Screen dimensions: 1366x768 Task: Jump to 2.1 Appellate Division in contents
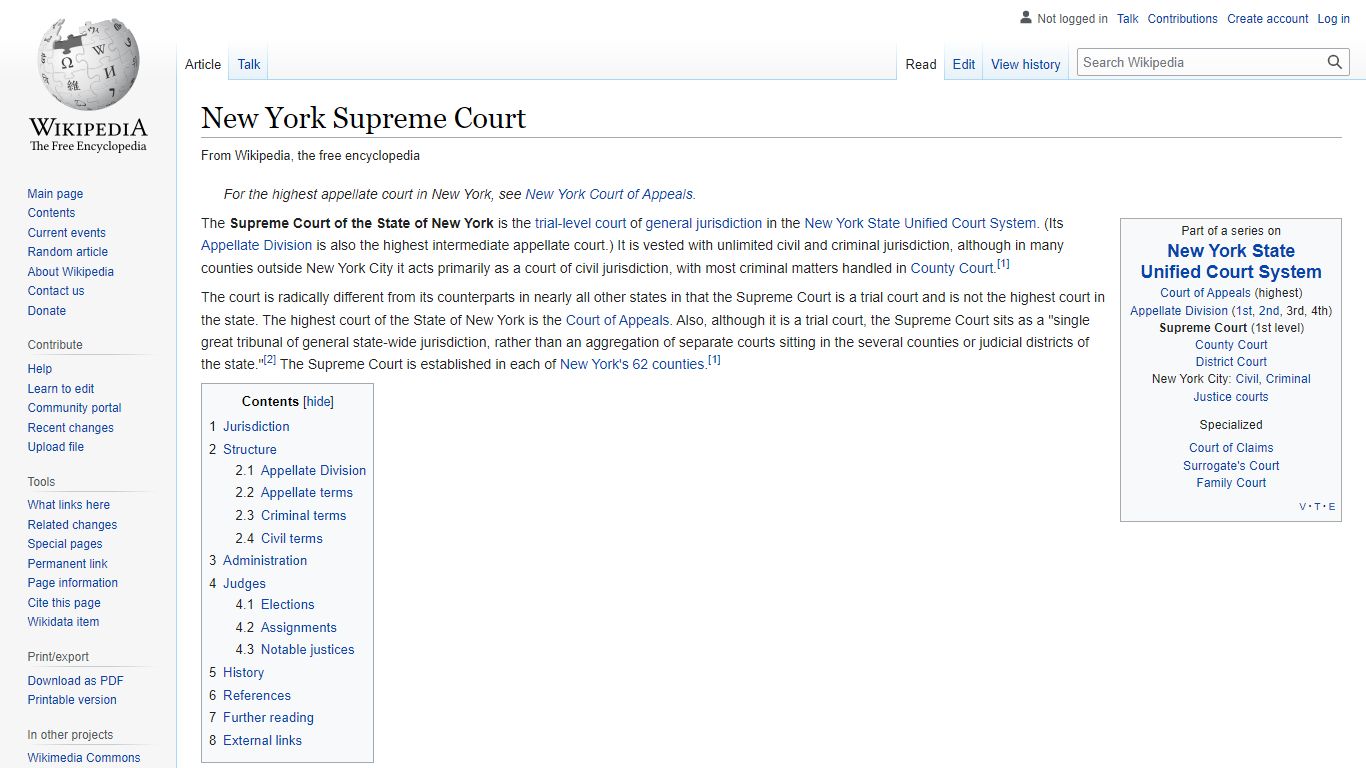[313, 470]
